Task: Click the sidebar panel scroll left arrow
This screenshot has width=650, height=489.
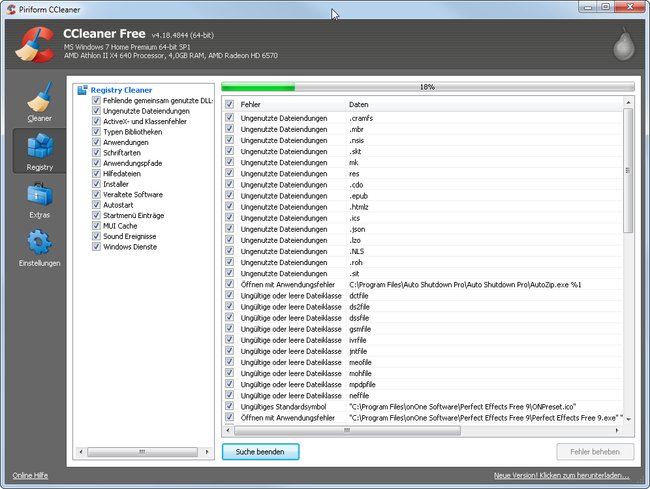Action: [x=81, y=452]
